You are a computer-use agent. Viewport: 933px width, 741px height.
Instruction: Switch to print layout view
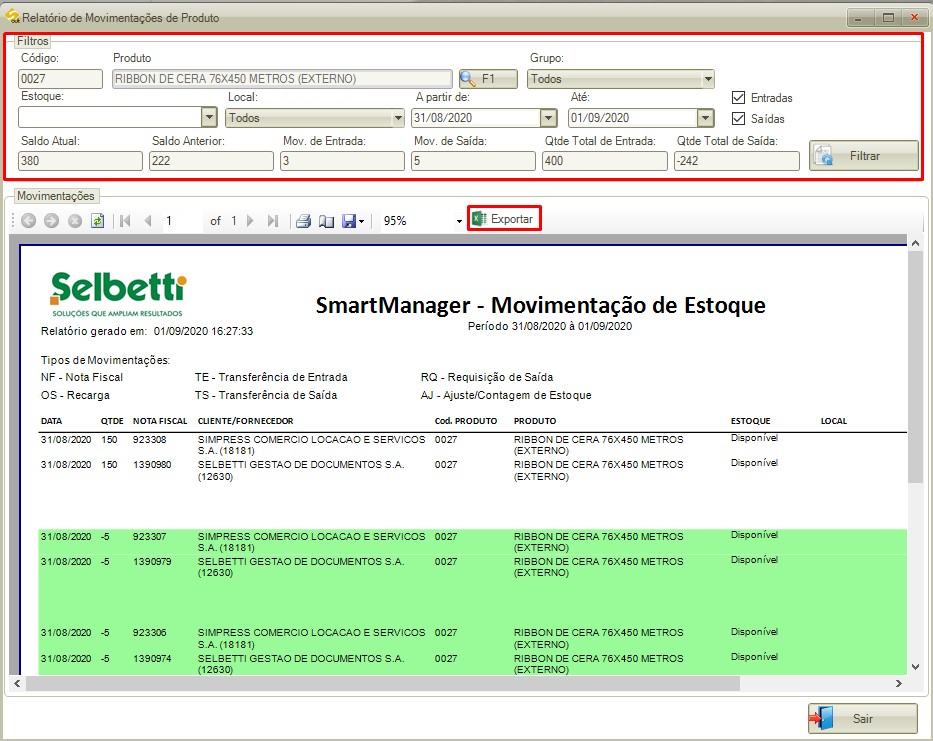(326, 221)
